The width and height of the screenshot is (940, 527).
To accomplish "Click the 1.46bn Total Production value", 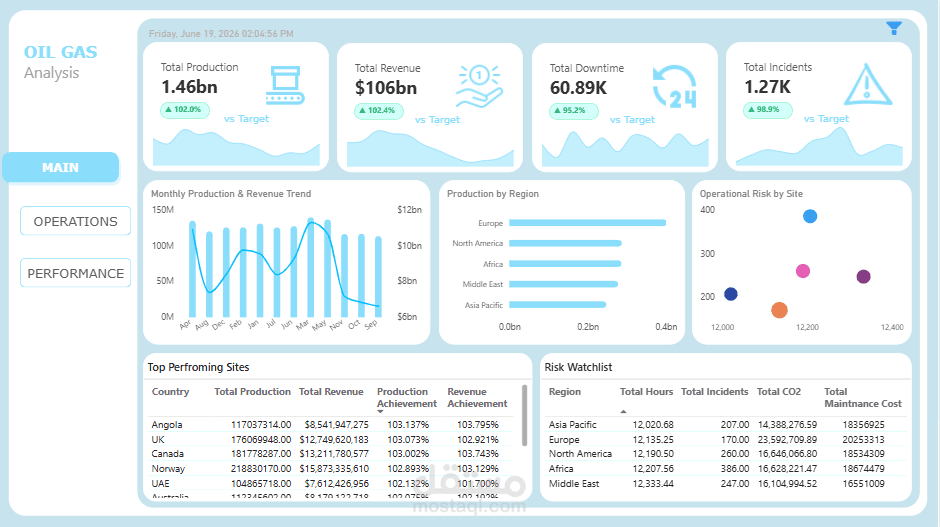I will (189, 87).
